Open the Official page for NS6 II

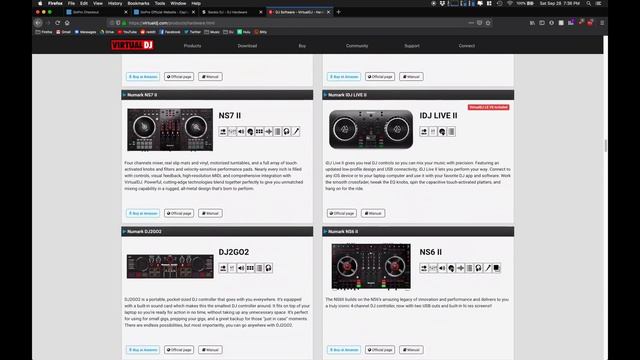click(380, 350)
